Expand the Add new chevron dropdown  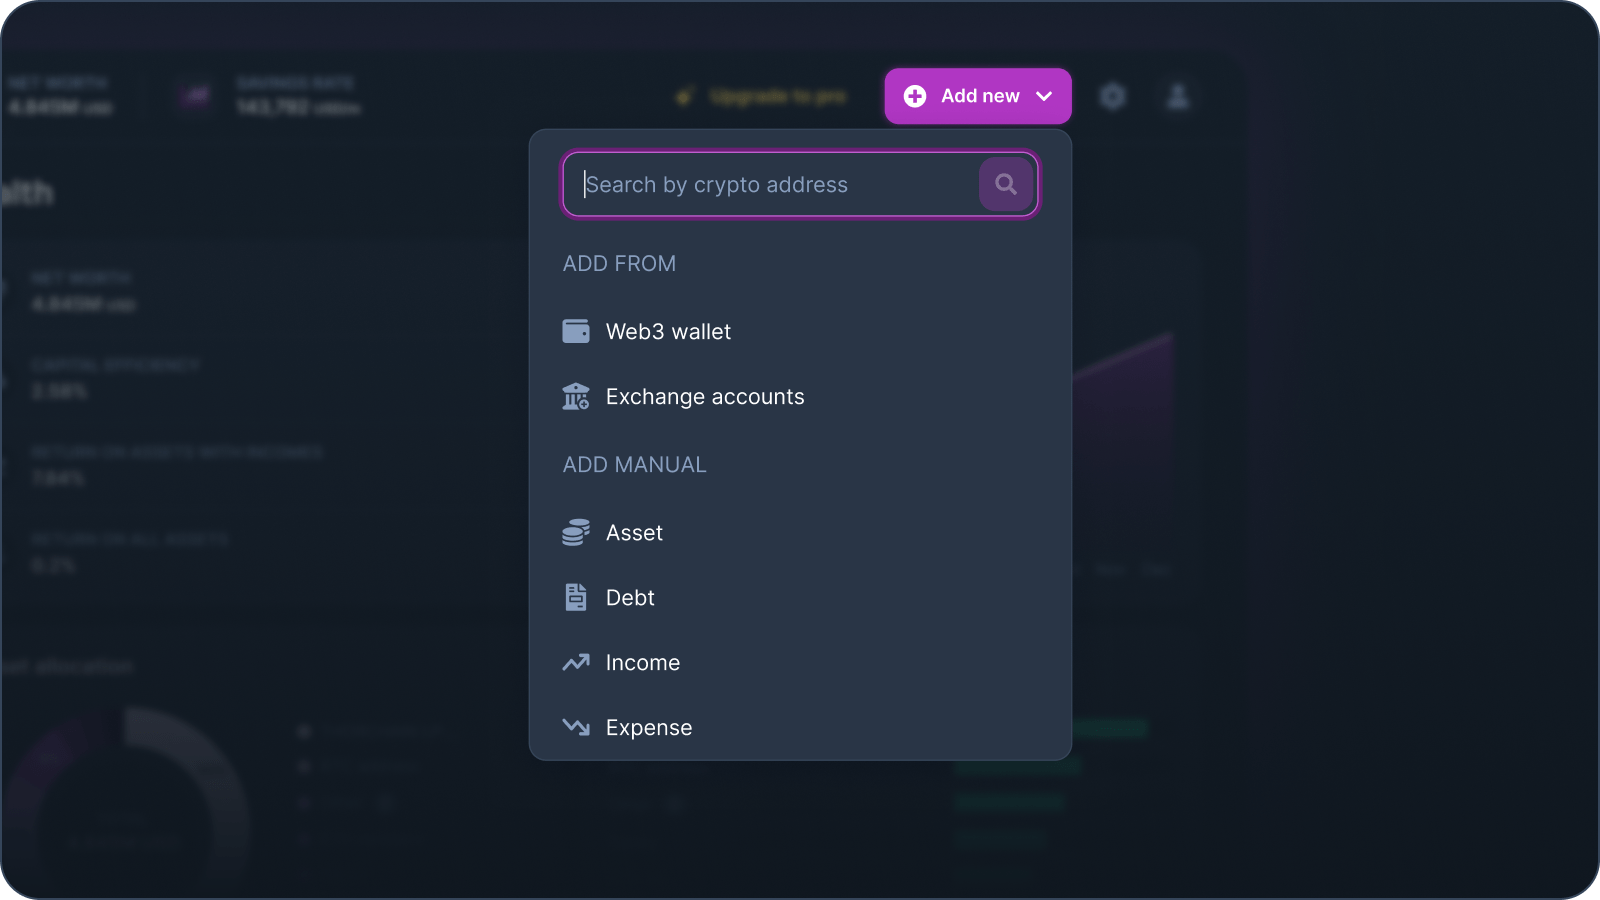1045,96
